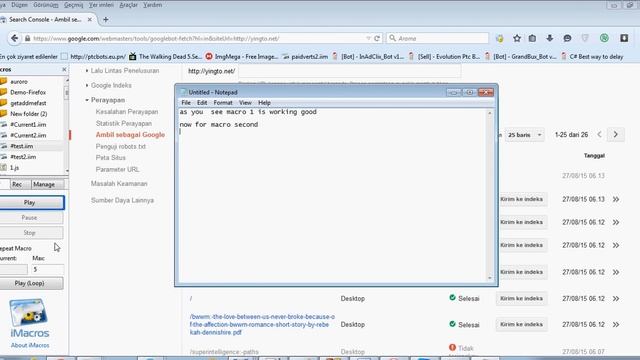Click the Play (Loop) button
640x360 pixels.
(x=29, y=283)
